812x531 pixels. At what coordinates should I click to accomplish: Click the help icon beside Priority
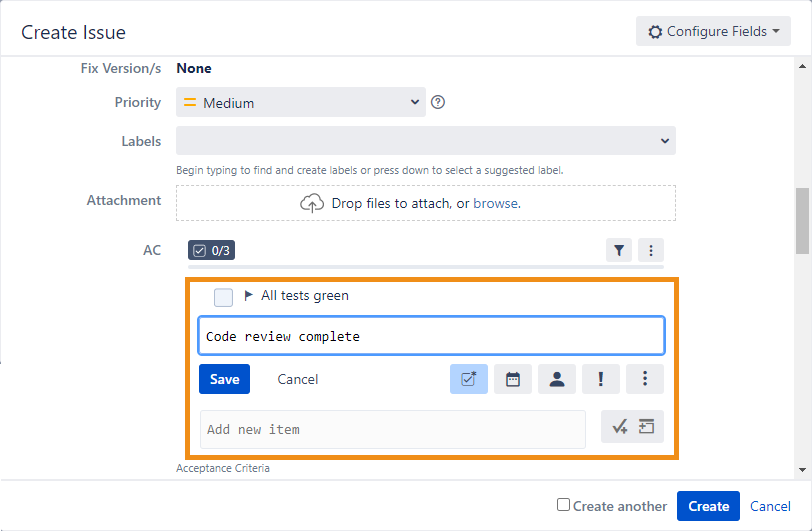tap(437, 102)
